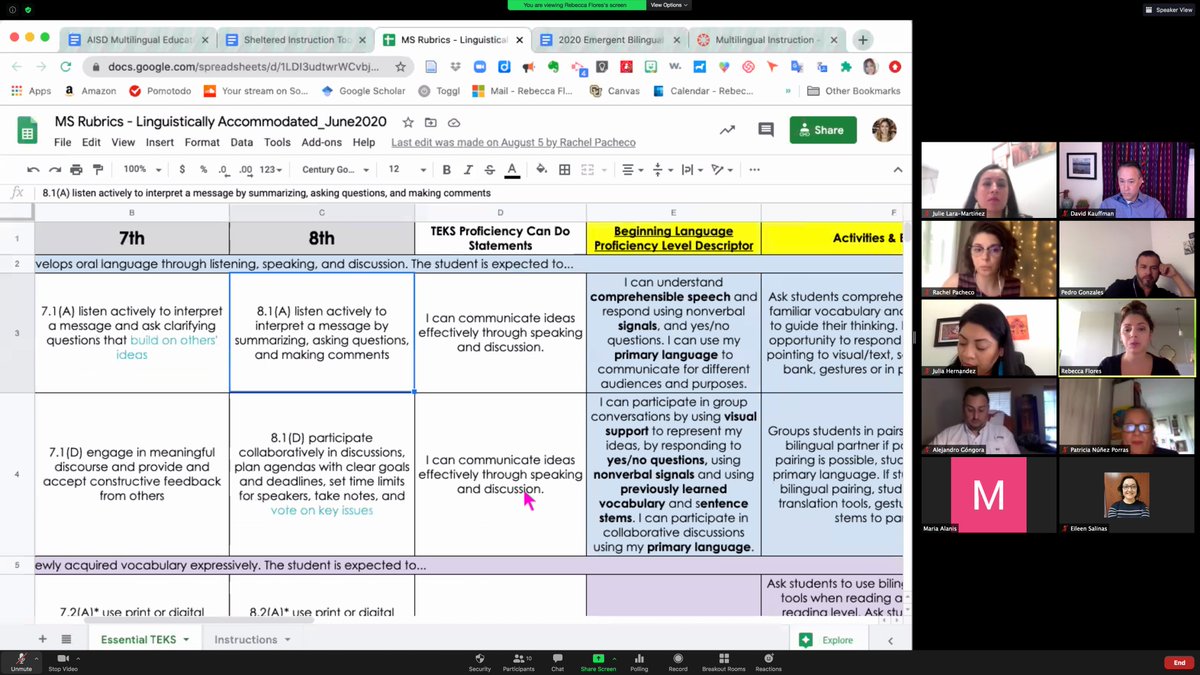Open the zoom level dropdown at 100%

pyautogui.click(x=141, y=170)
